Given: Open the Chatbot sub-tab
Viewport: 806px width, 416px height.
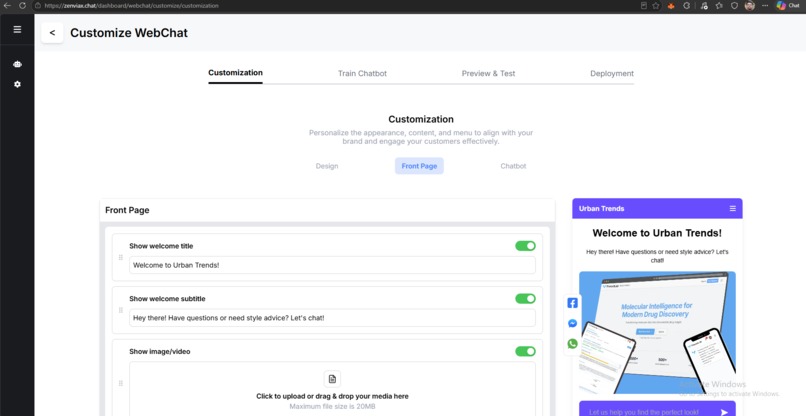Looking at the screenshot, I should [513, 166].
